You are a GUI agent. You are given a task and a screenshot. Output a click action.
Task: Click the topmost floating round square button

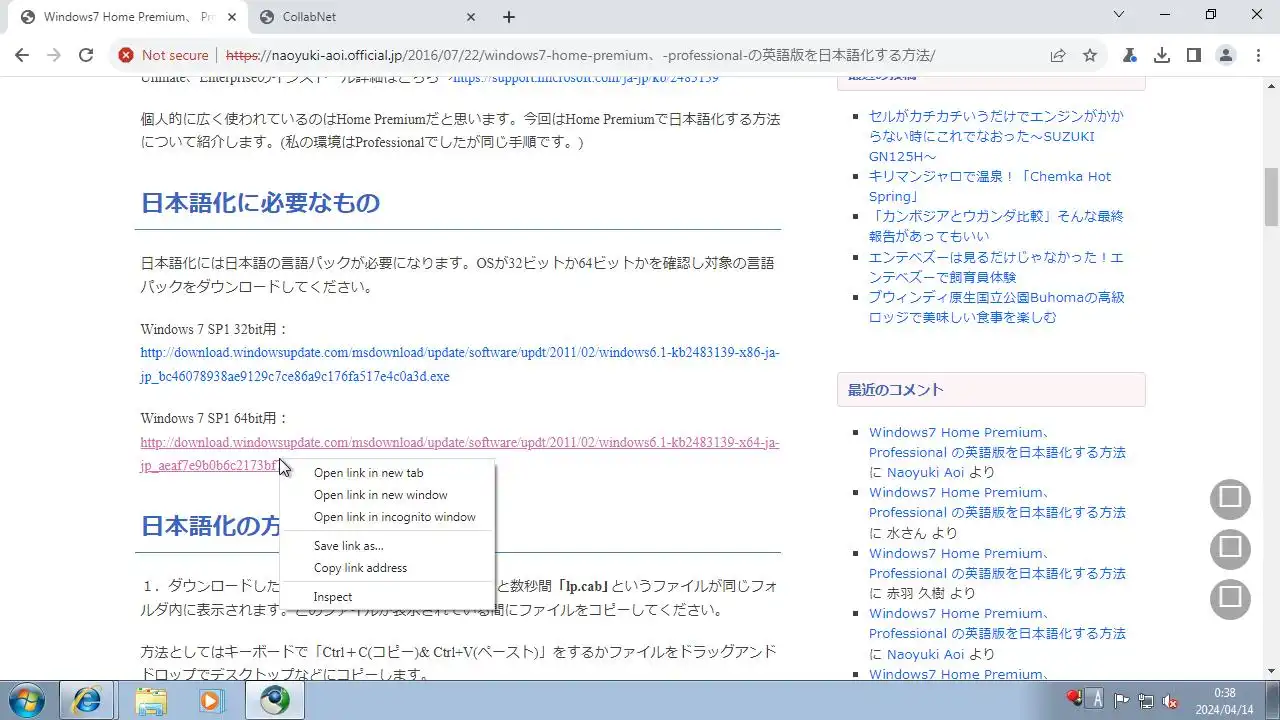1230,498
